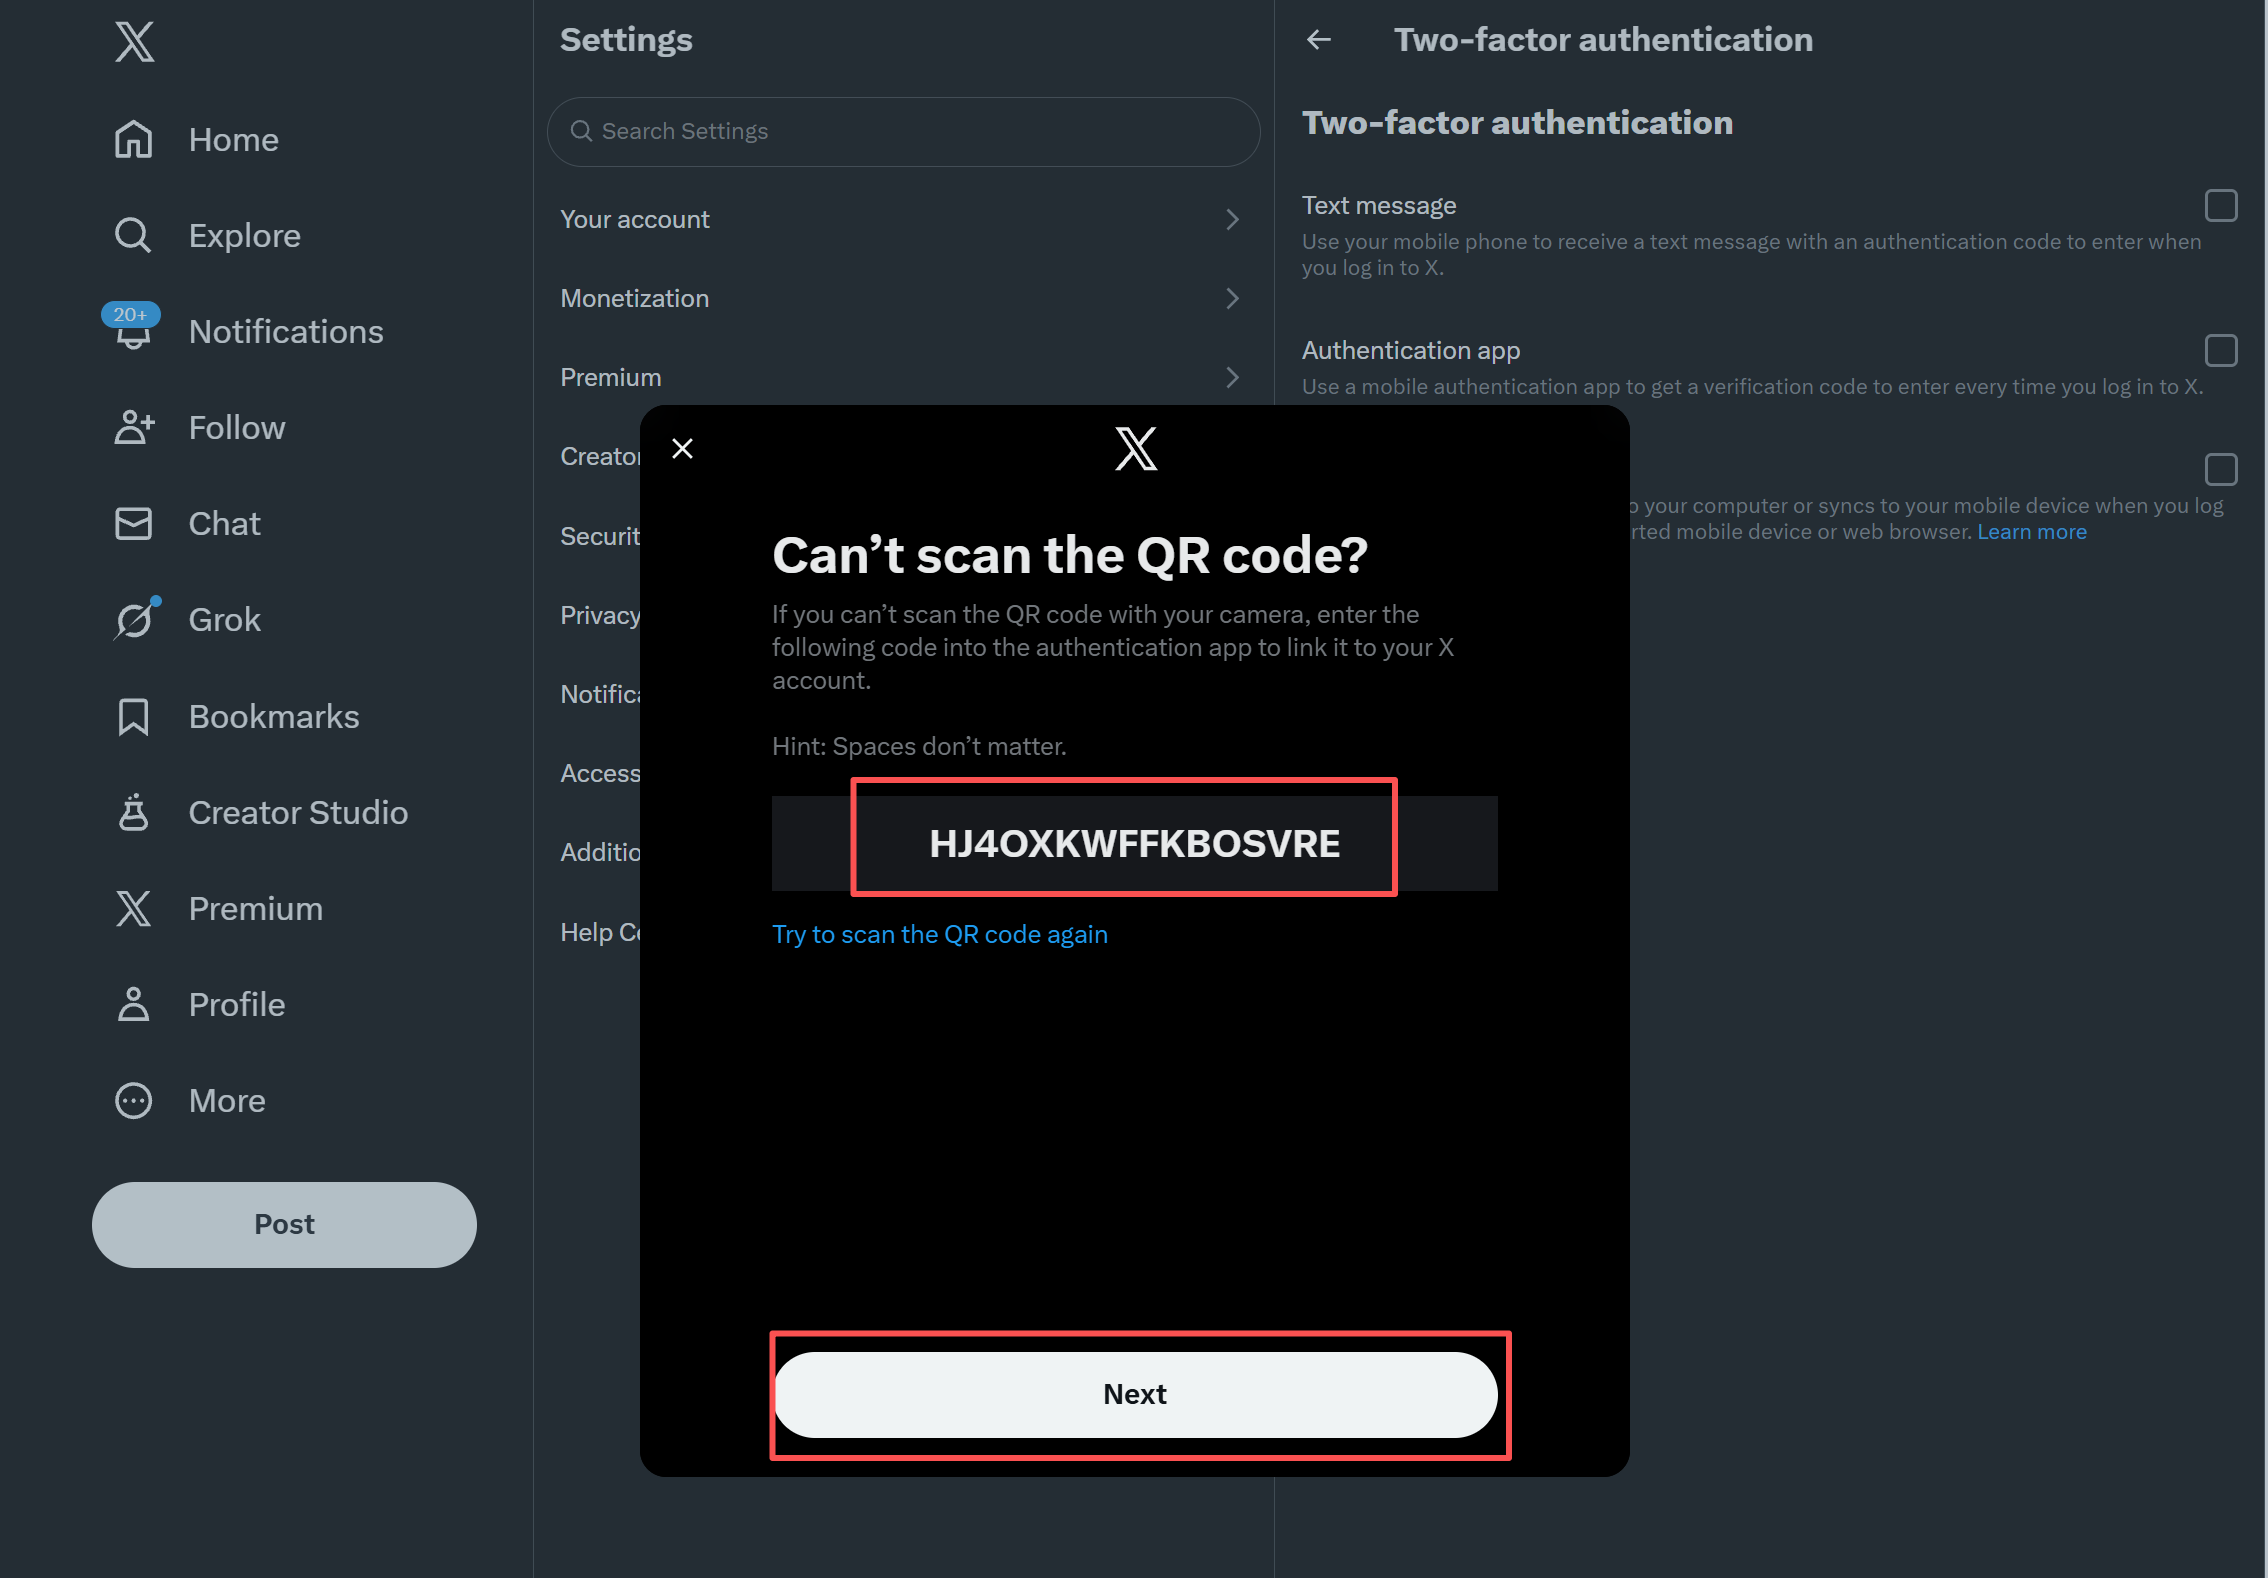Open the More menu item

tap(190, 1100)
